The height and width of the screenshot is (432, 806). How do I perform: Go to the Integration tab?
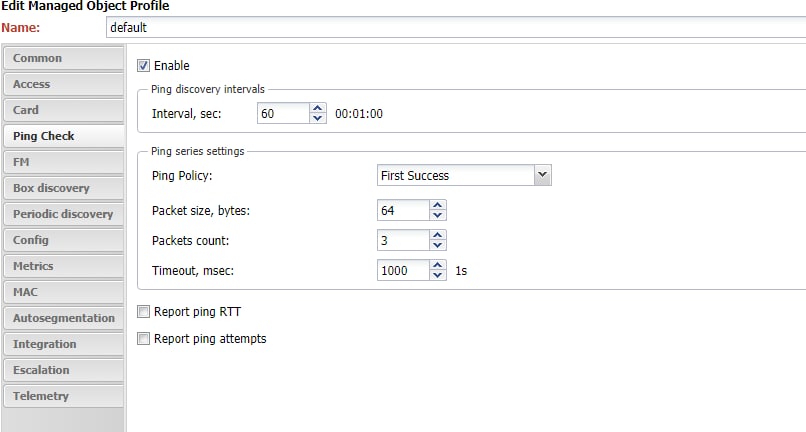click(x=63, y=344)
